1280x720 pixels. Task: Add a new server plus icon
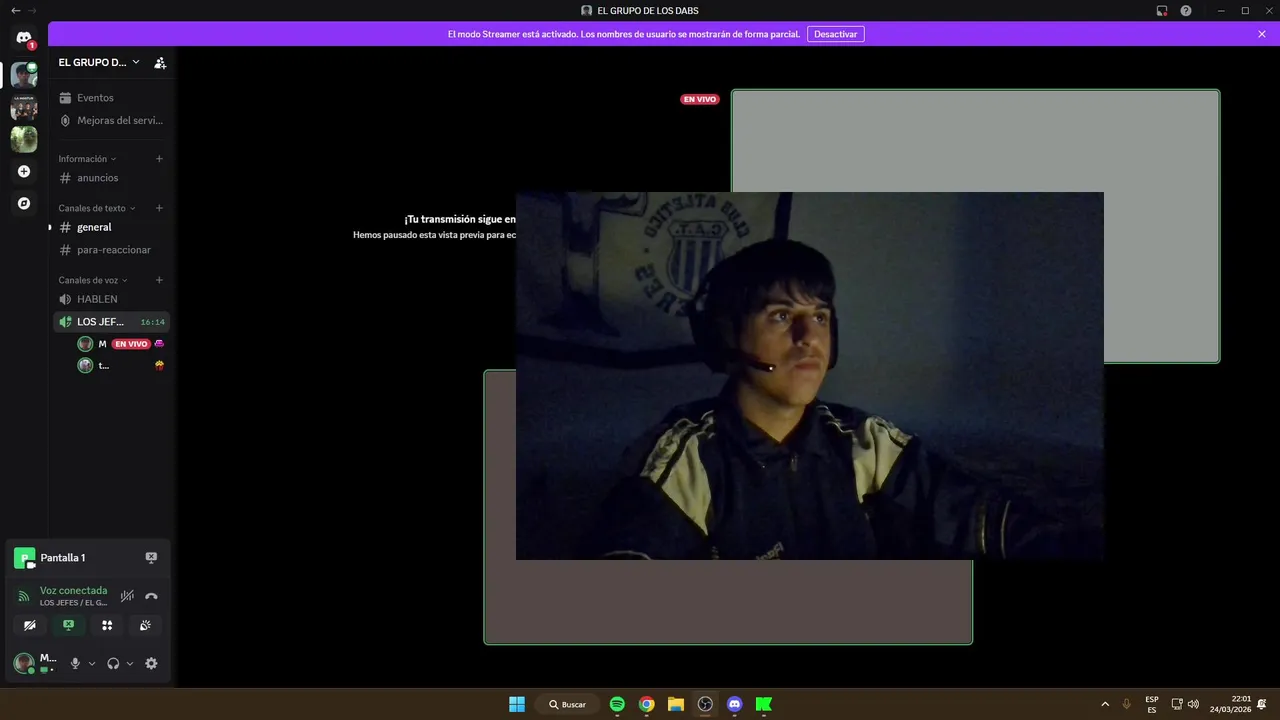click(x=24, y=171)
